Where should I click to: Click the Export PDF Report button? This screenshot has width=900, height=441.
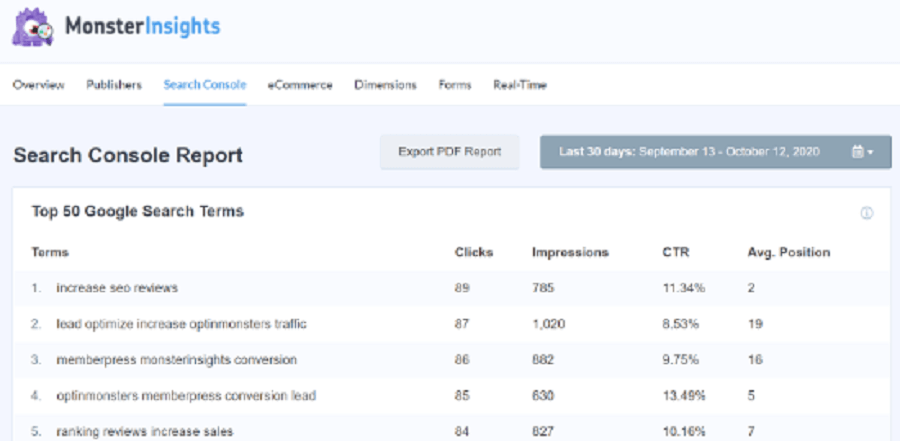pos(449,152)
